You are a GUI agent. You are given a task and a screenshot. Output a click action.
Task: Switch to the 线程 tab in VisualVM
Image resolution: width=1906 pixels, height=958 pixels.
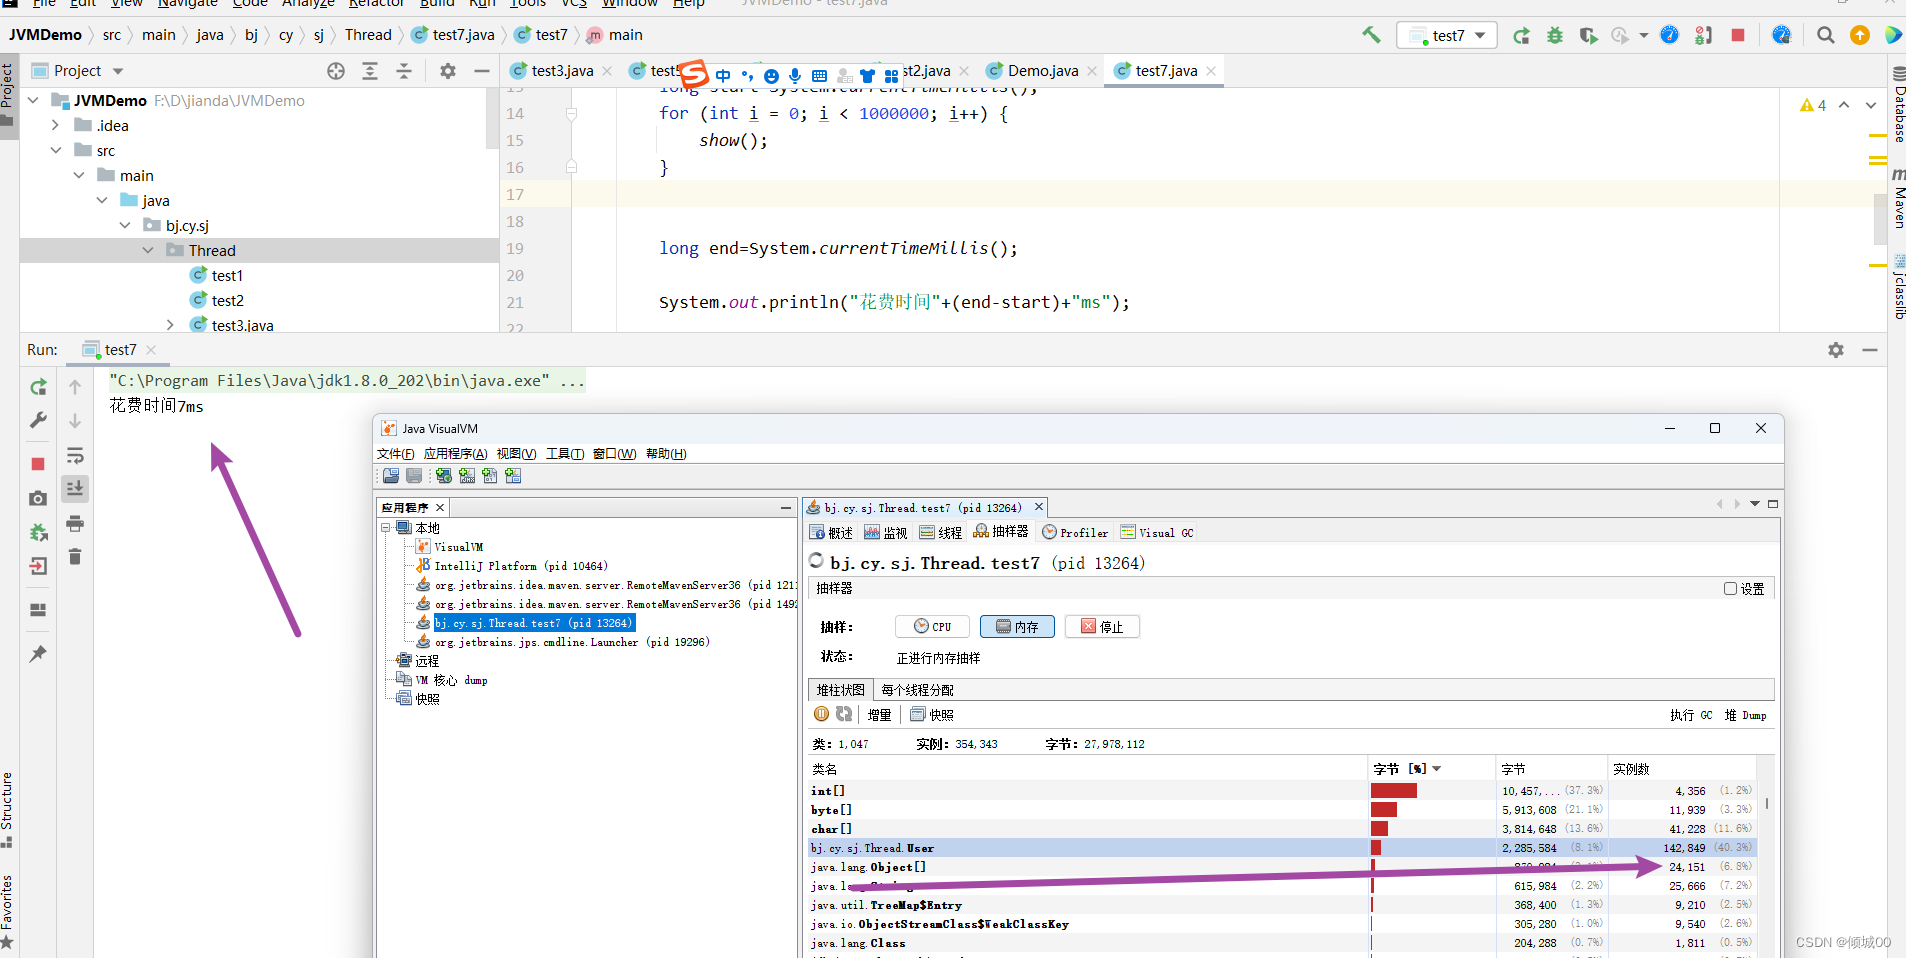(x=941, y=533)
